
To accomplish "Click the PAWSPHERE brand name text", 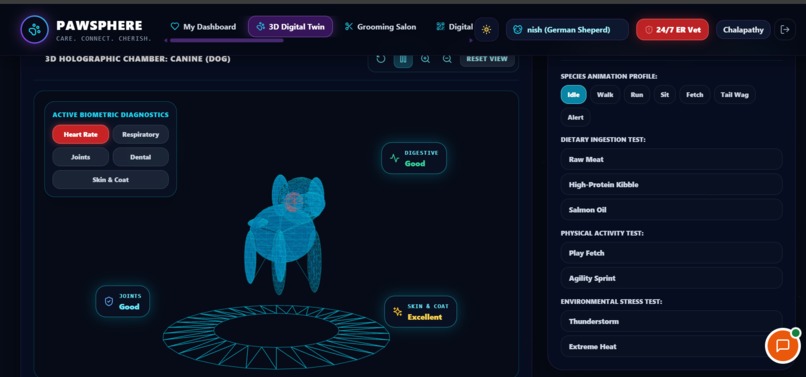I will [x=99, y=25].
